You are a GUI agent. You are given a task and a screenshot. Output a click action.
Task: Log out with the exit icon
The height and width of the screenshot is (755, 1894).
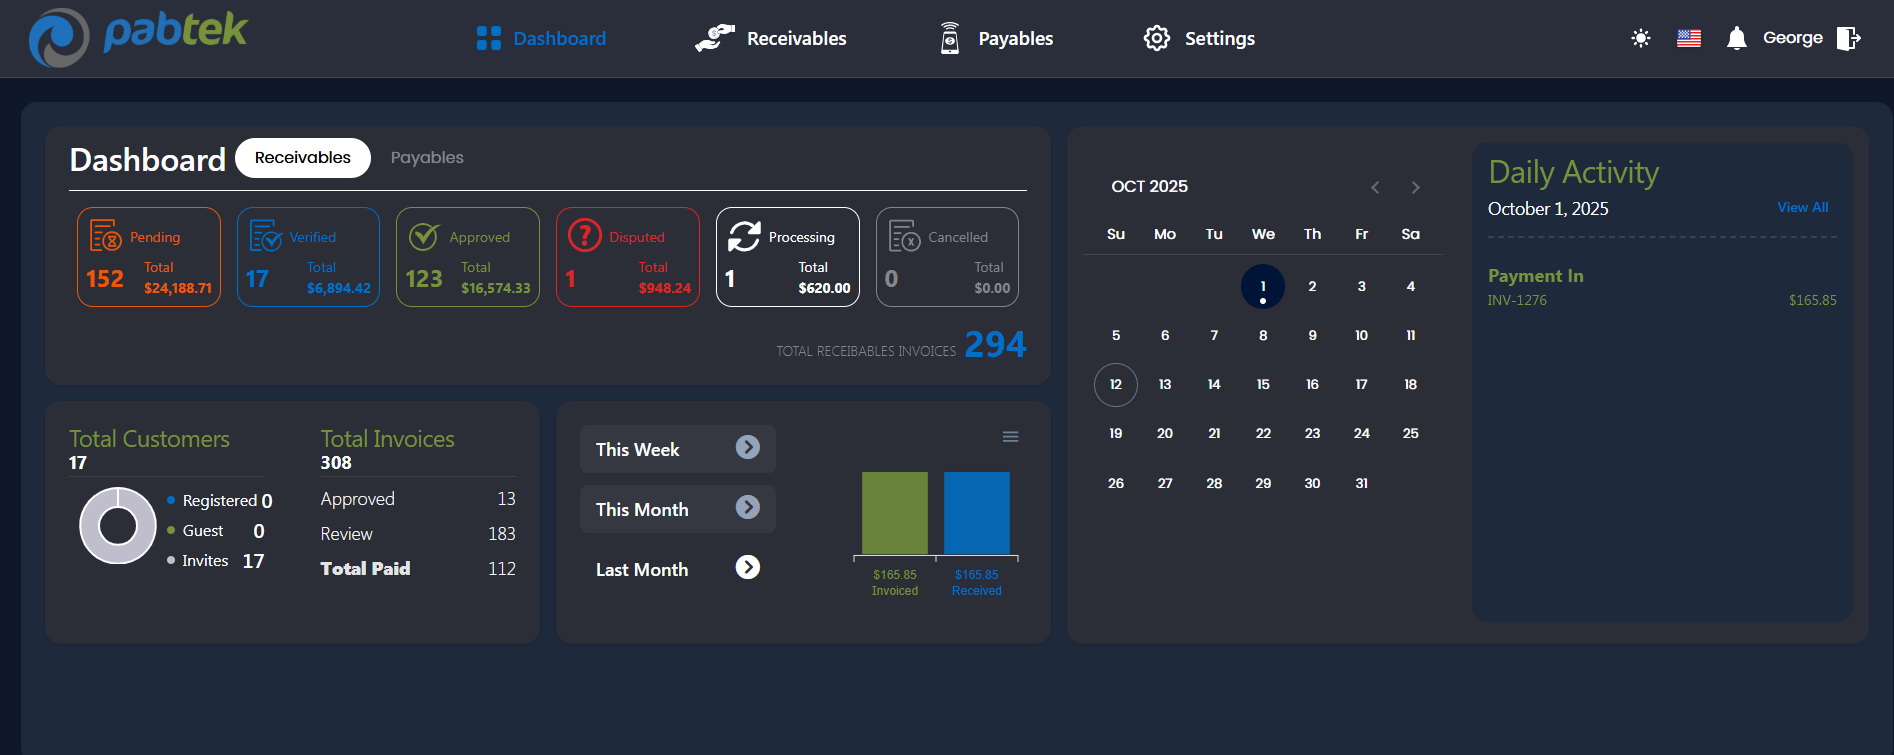tap(1849, 38)
